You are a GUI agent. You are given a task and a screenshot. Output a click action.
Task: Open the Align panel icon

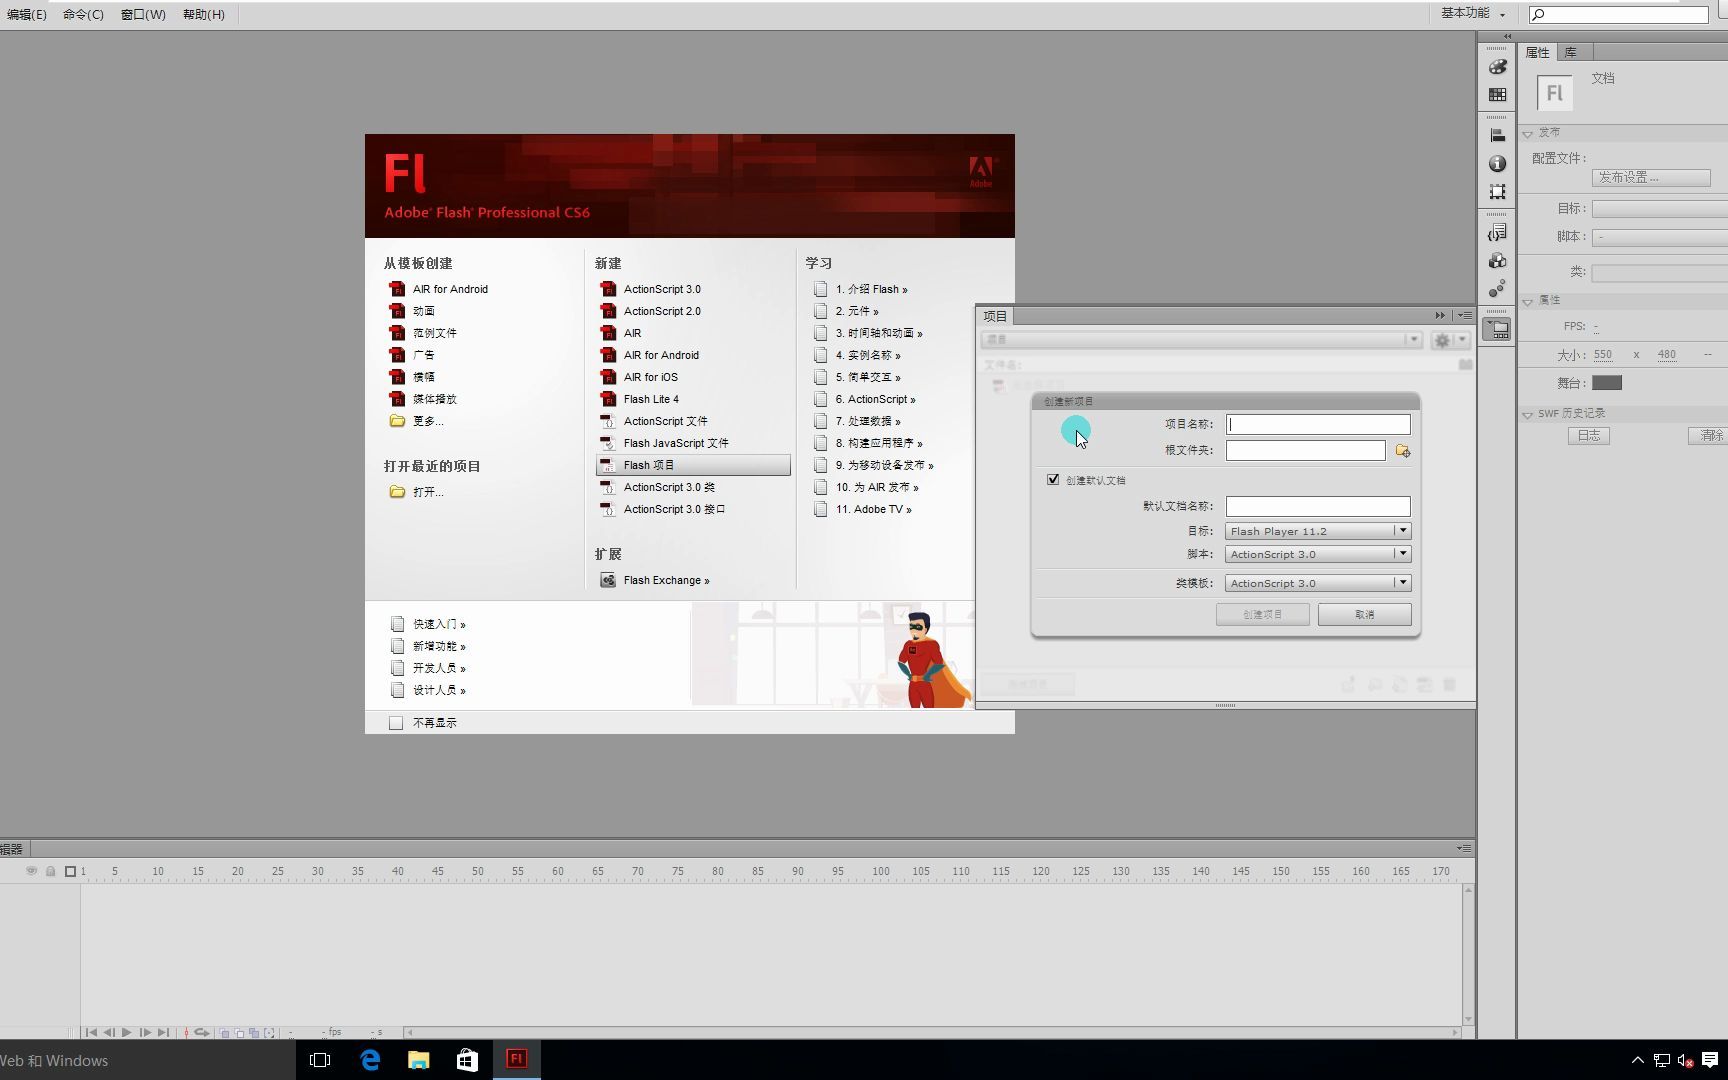coord(1497,135)
